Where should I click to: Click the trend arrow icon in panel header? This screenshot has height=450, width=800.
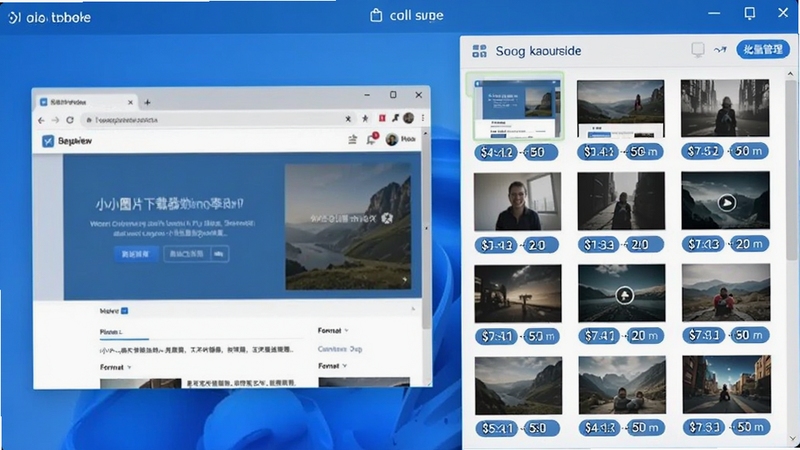[x=720, y=49]
